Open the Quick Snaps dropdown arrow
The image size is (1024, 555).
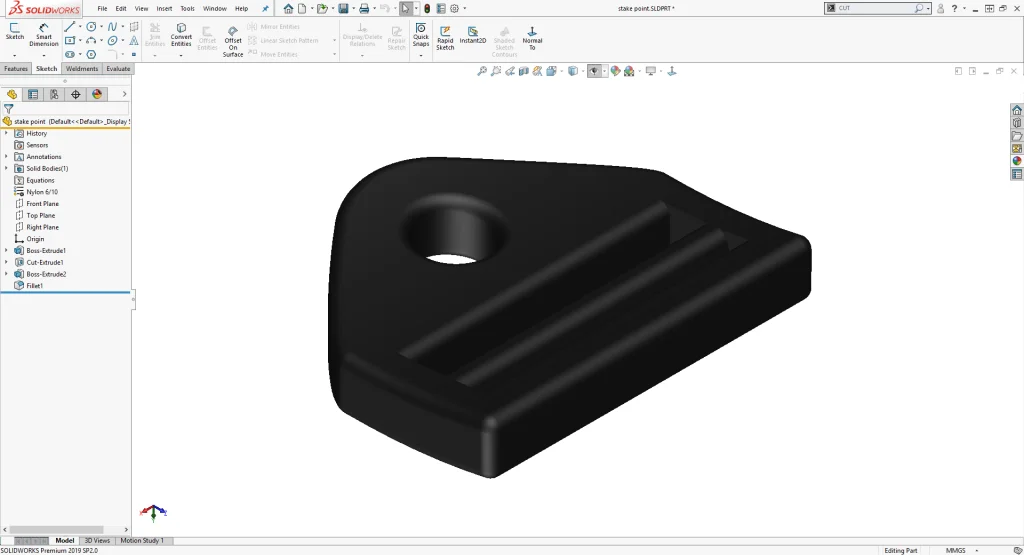point(421,55)
